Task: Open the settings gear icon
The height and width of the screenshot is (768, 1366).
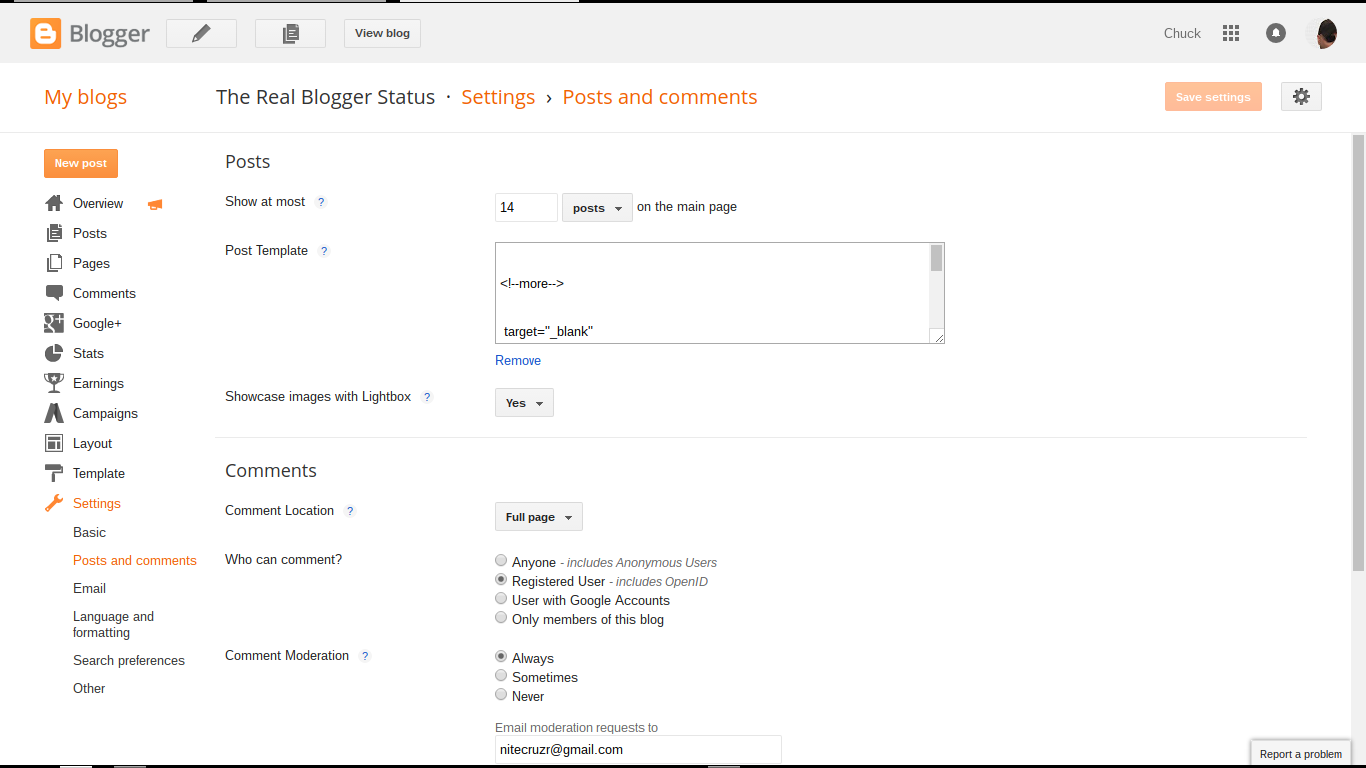Action: [1300, 97]
